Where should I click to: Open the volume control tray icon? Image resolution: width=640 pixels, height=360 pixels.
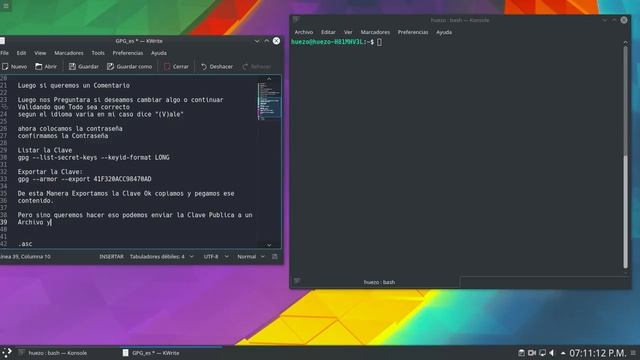pyautogui.click(x=552, y=353)
